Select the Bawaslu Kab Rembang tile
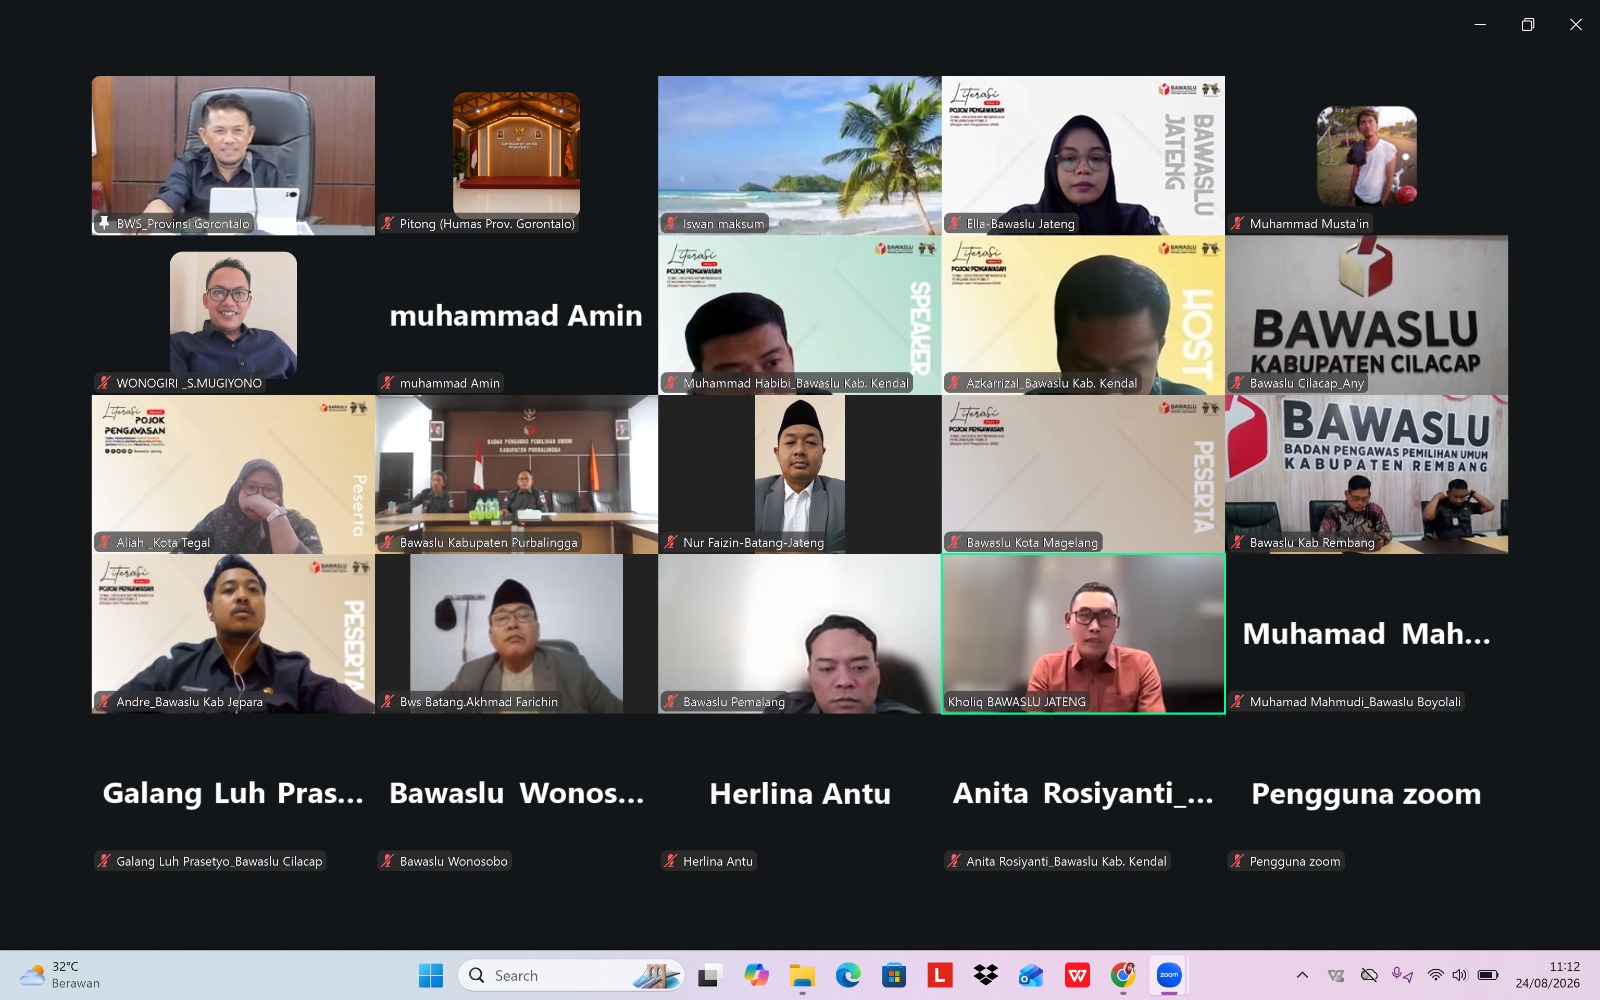 (1367, 474)
